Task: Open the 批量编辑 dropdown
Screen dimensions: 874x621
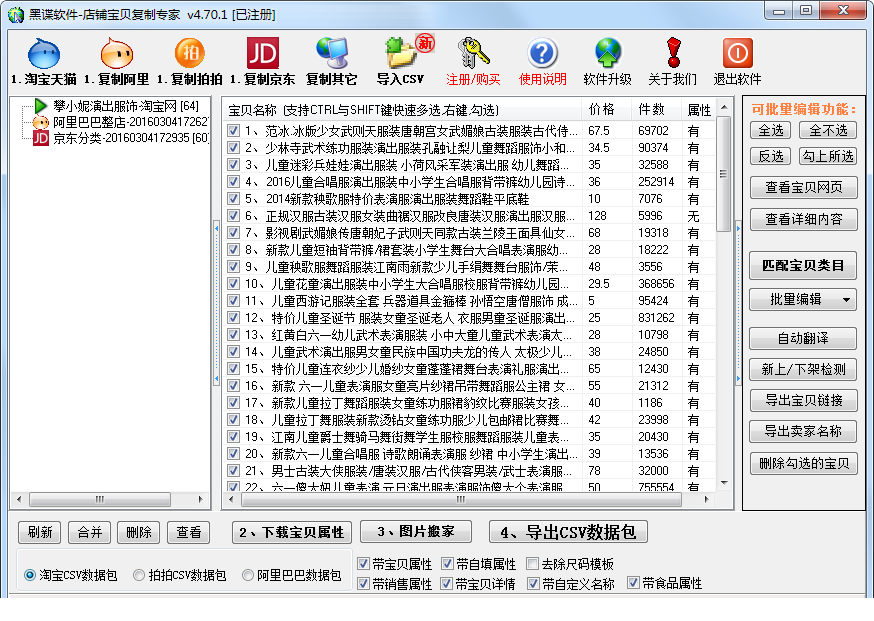Action: pyautogui.click(x=803, y=299)
